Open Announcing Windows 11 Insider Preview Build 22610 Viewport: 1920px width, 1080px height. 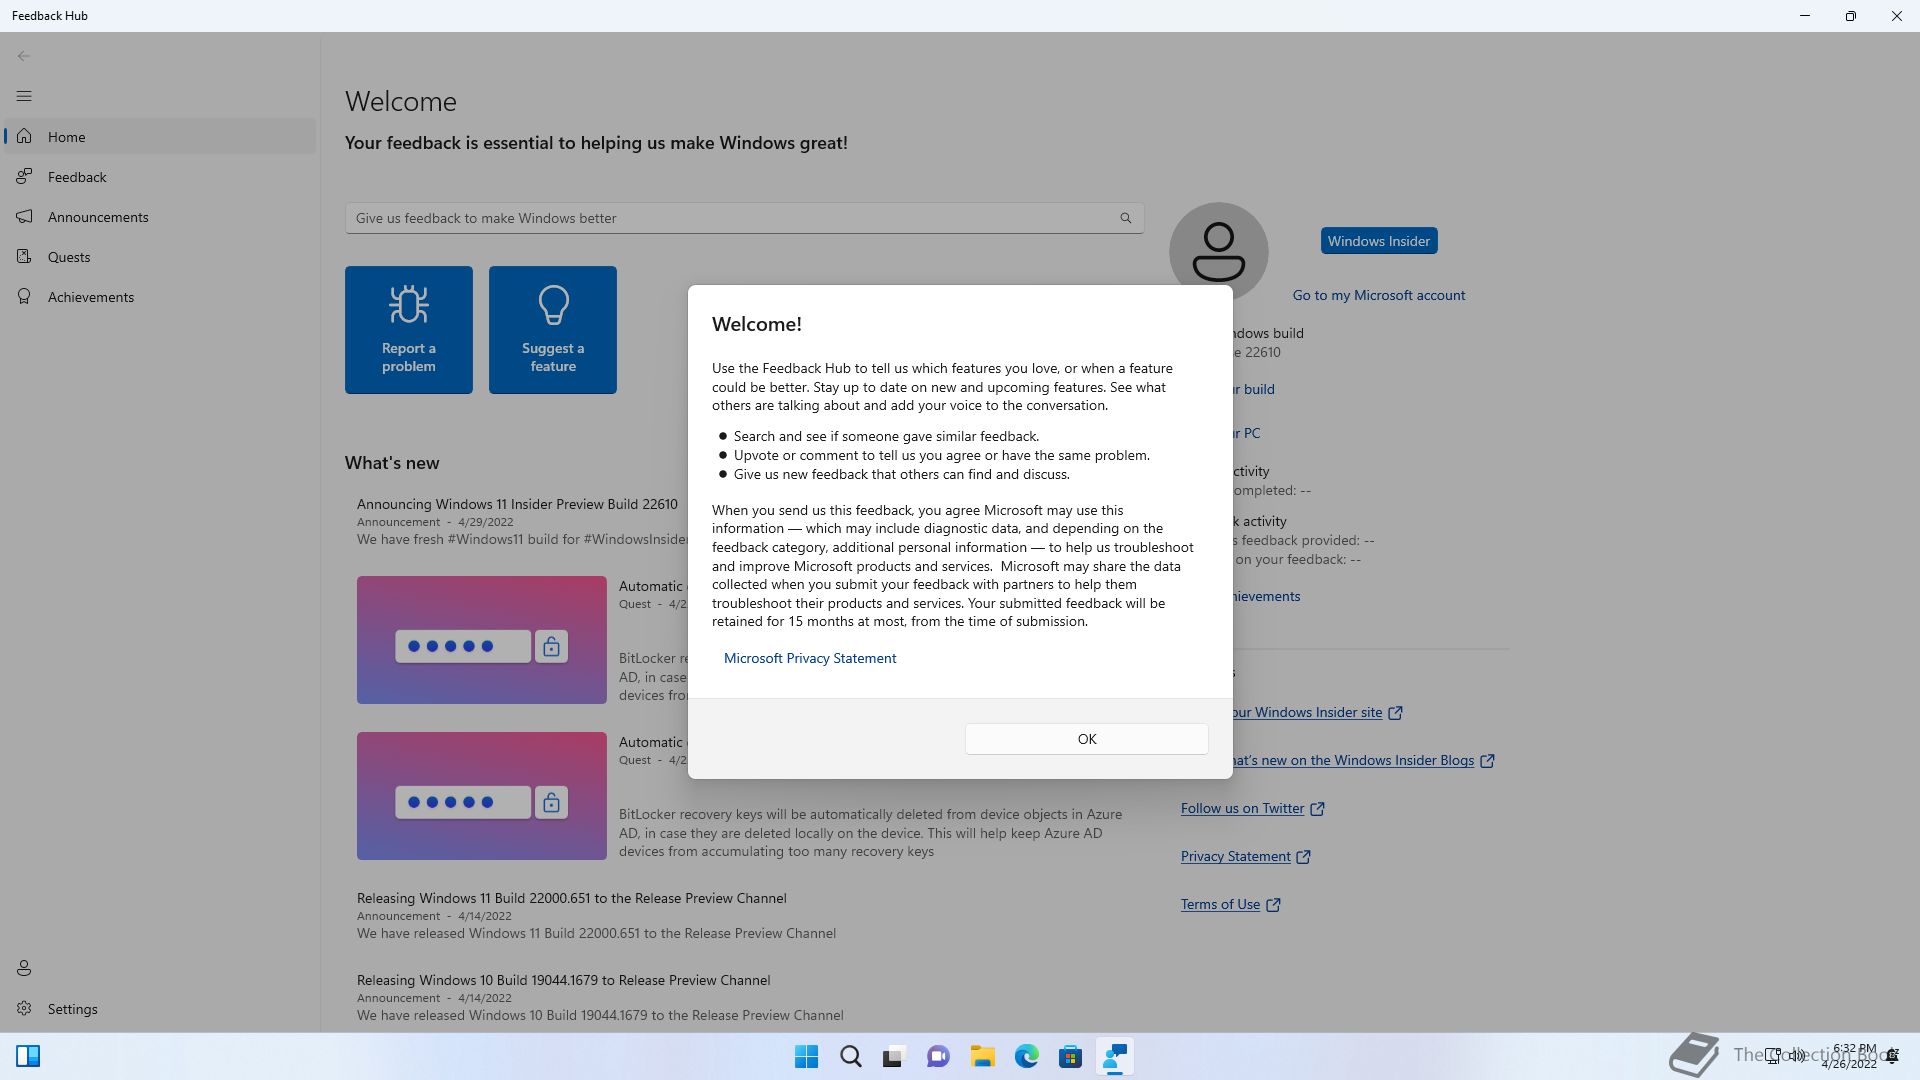point(517,504)
